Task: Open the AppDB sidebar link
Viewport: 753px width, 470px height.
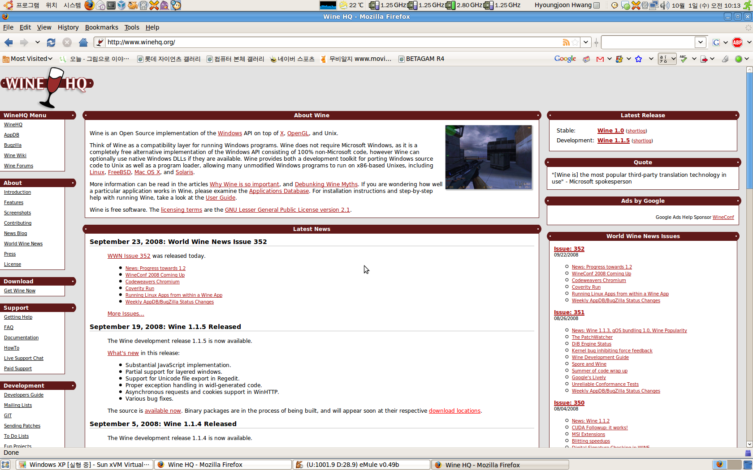Action: pyautogui.click(x=12, y=135)
